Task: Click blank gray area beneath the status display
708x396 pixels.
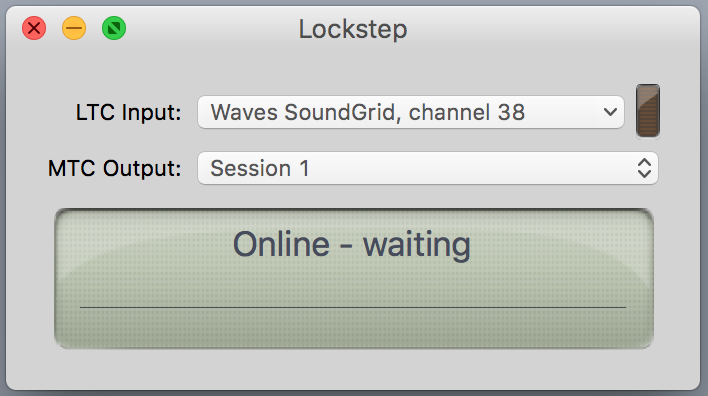Action: (x=353, y=368)
